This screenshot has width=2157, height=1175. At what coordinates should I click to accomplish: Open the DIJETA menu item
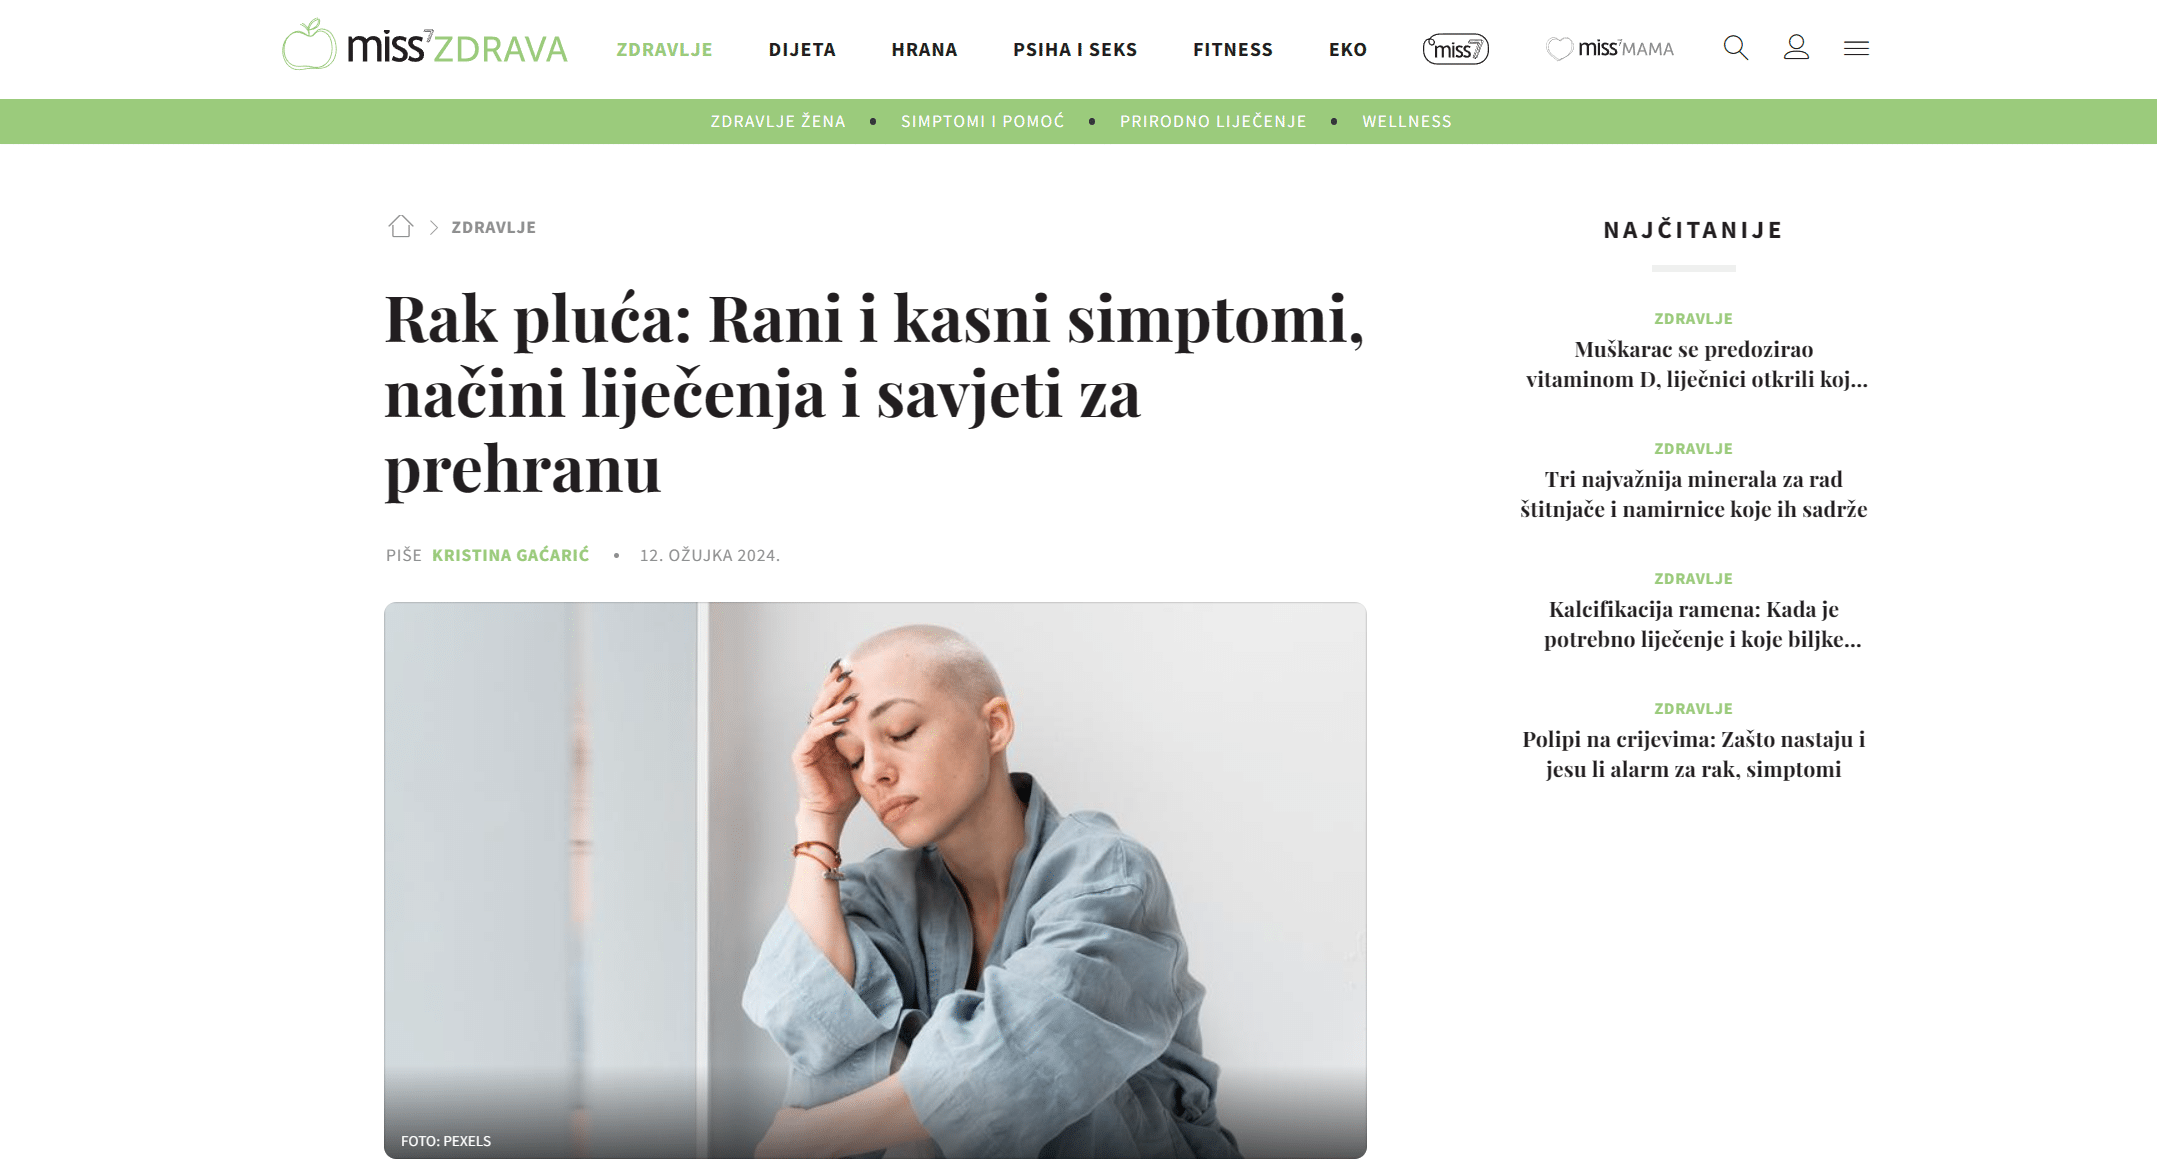coord(802,49)
